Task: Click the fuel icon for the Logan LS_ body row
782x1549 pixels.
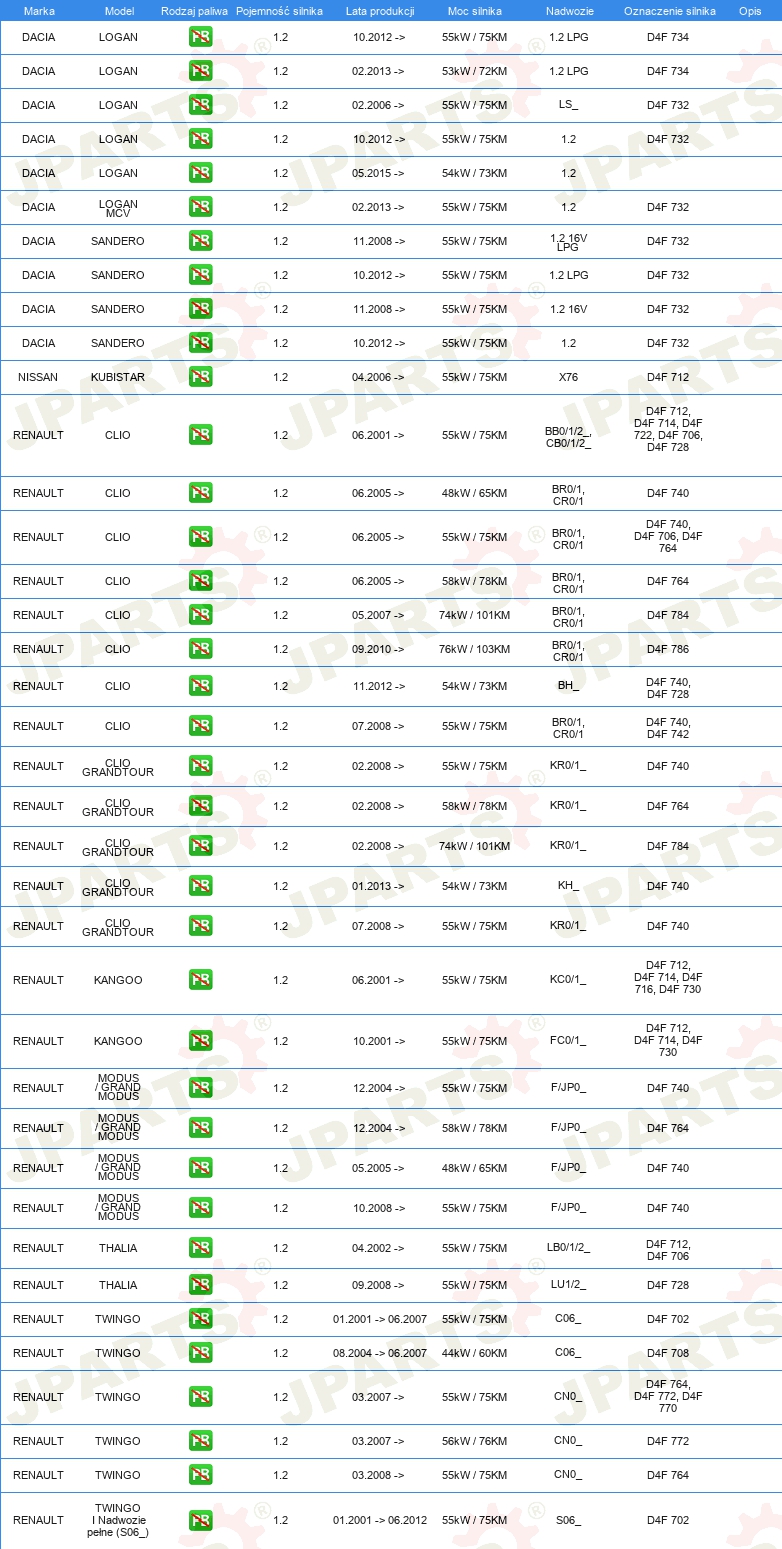Action: [200, 105]
